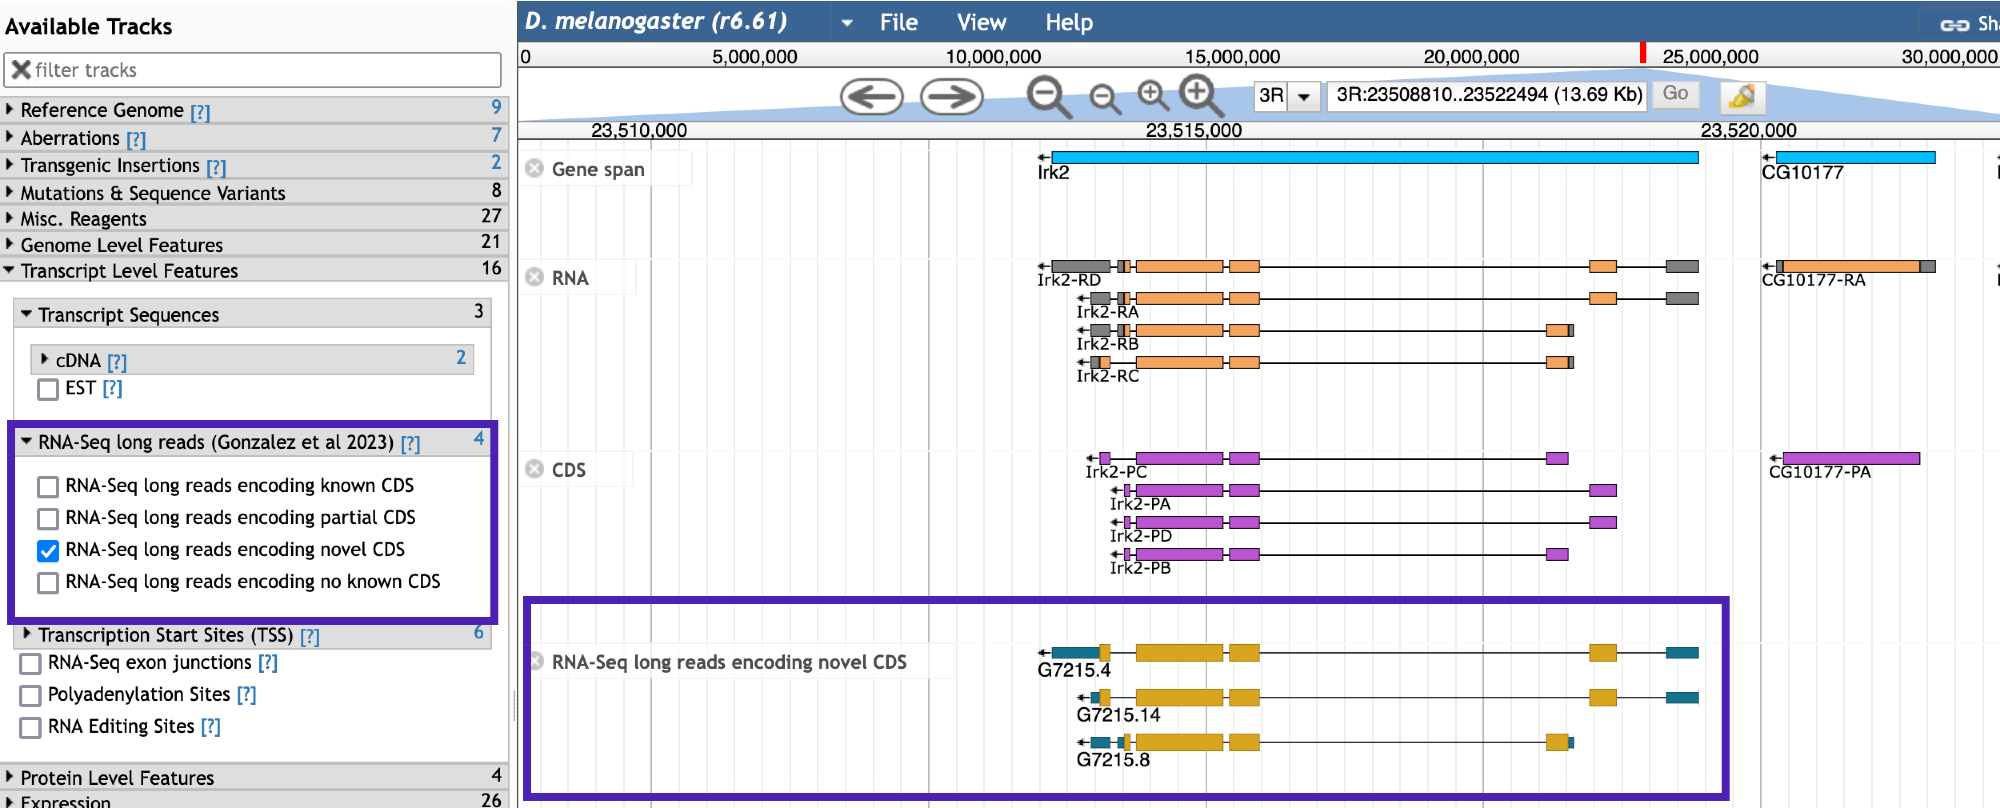Image resolution: width=2000 pixels, height=808 pixels.
Task: Click the large zoom in magnifier
Action: tap(1200, 95)
